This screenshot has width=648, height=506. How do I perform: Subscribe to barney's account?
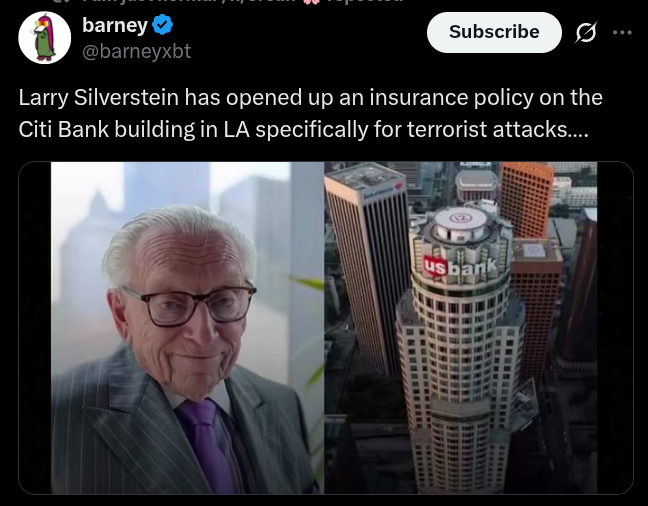pos(494,32)
